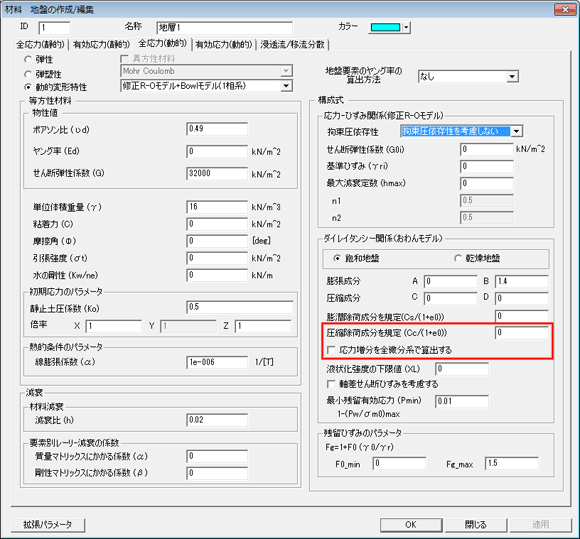Click the 名称 field containing 地層1
The height and width of the screenshot is (539, 580).
224,28
